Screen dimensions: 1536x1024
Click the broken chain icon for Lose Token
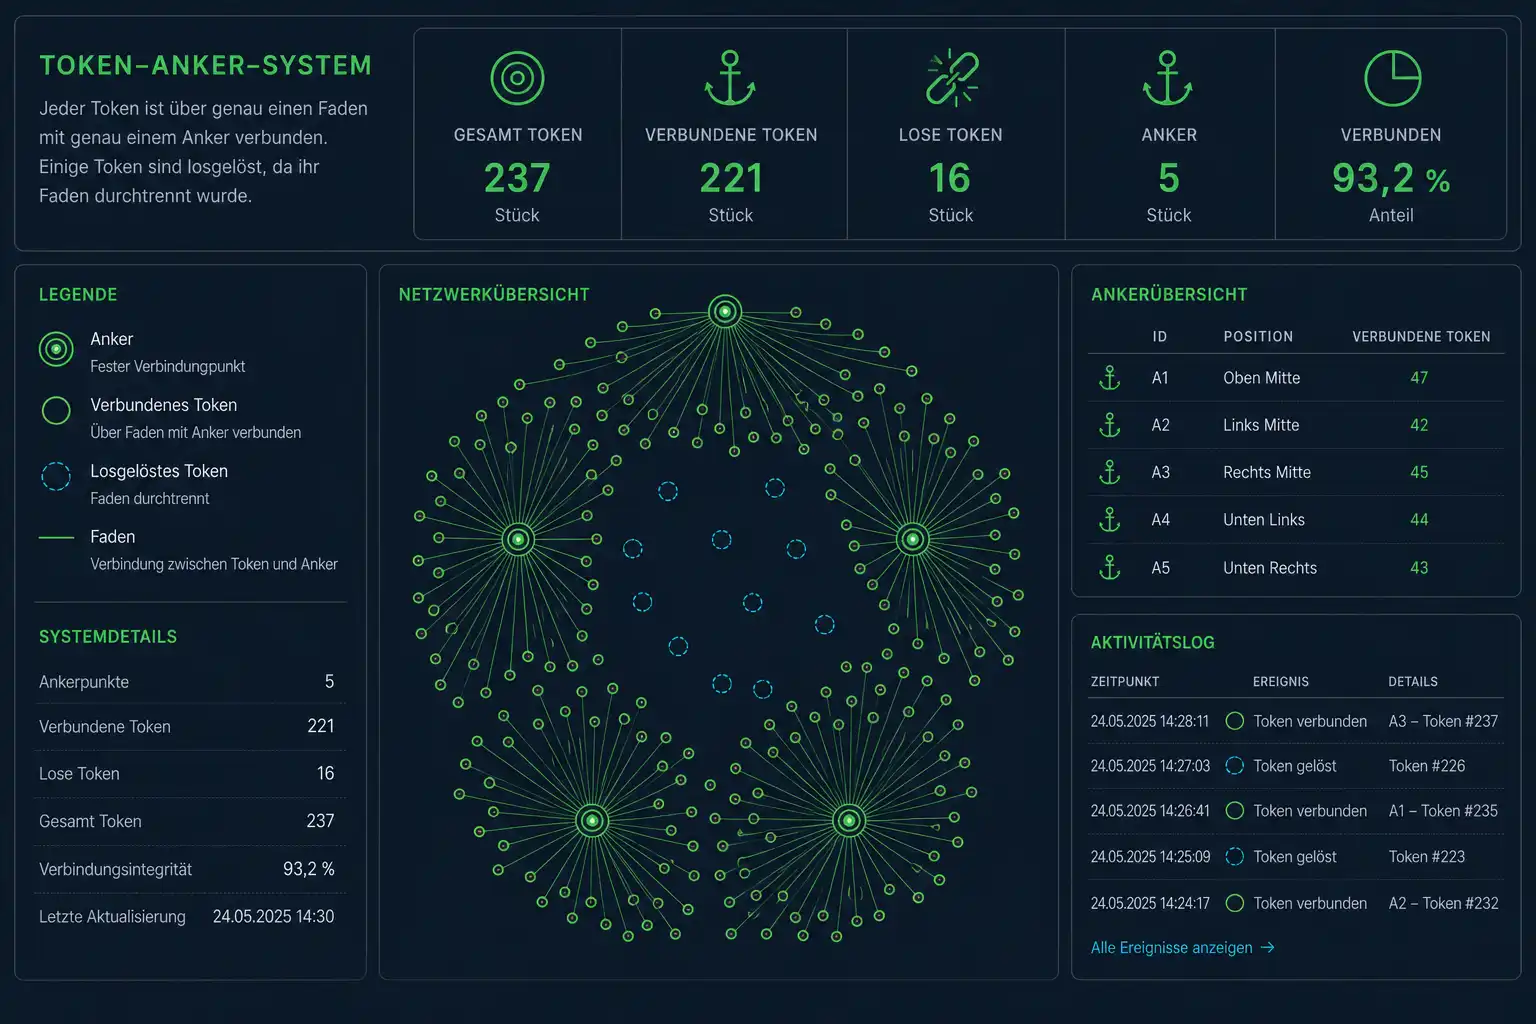[951, 78]
